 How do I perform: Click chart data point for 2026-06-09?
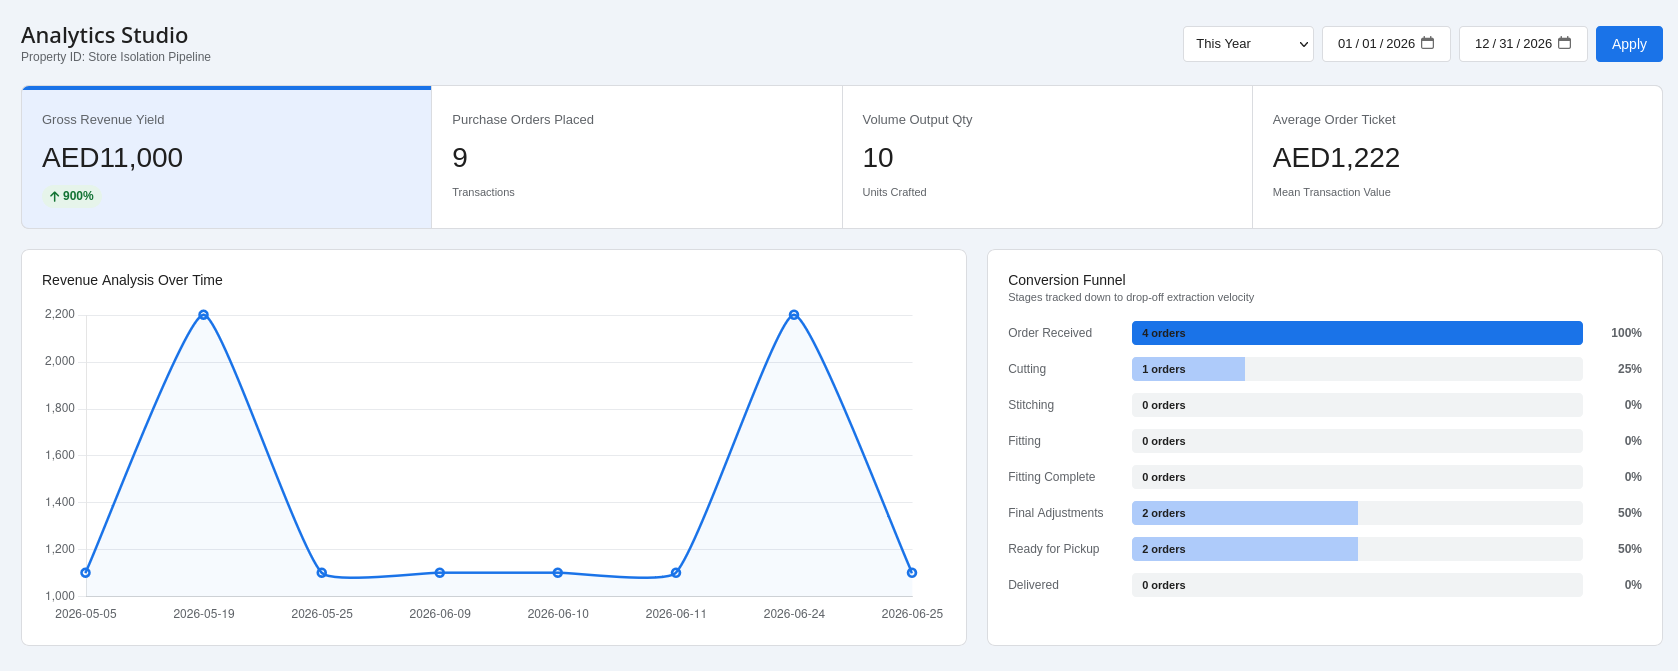pos(440,573)
